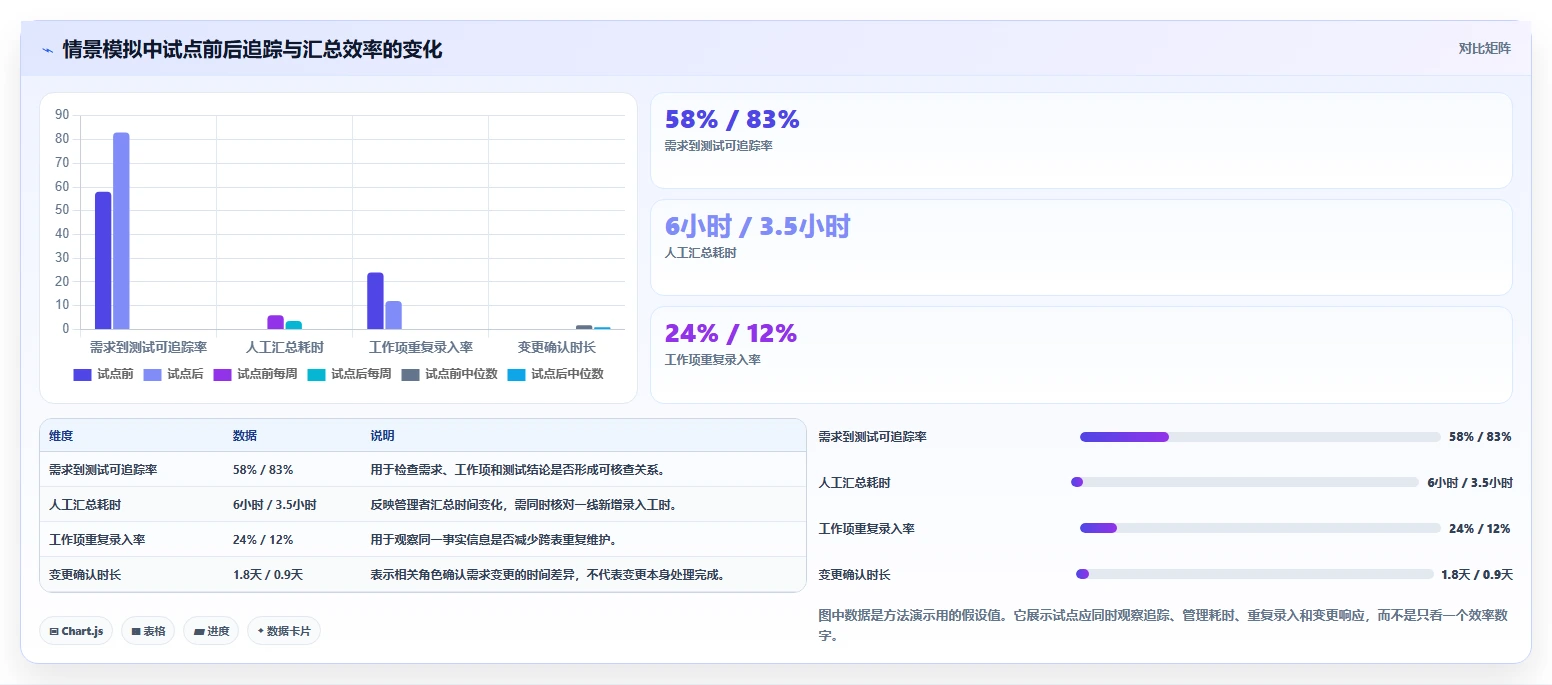Click description starting 反映管理者汇总时间变化

coord(524,504)
